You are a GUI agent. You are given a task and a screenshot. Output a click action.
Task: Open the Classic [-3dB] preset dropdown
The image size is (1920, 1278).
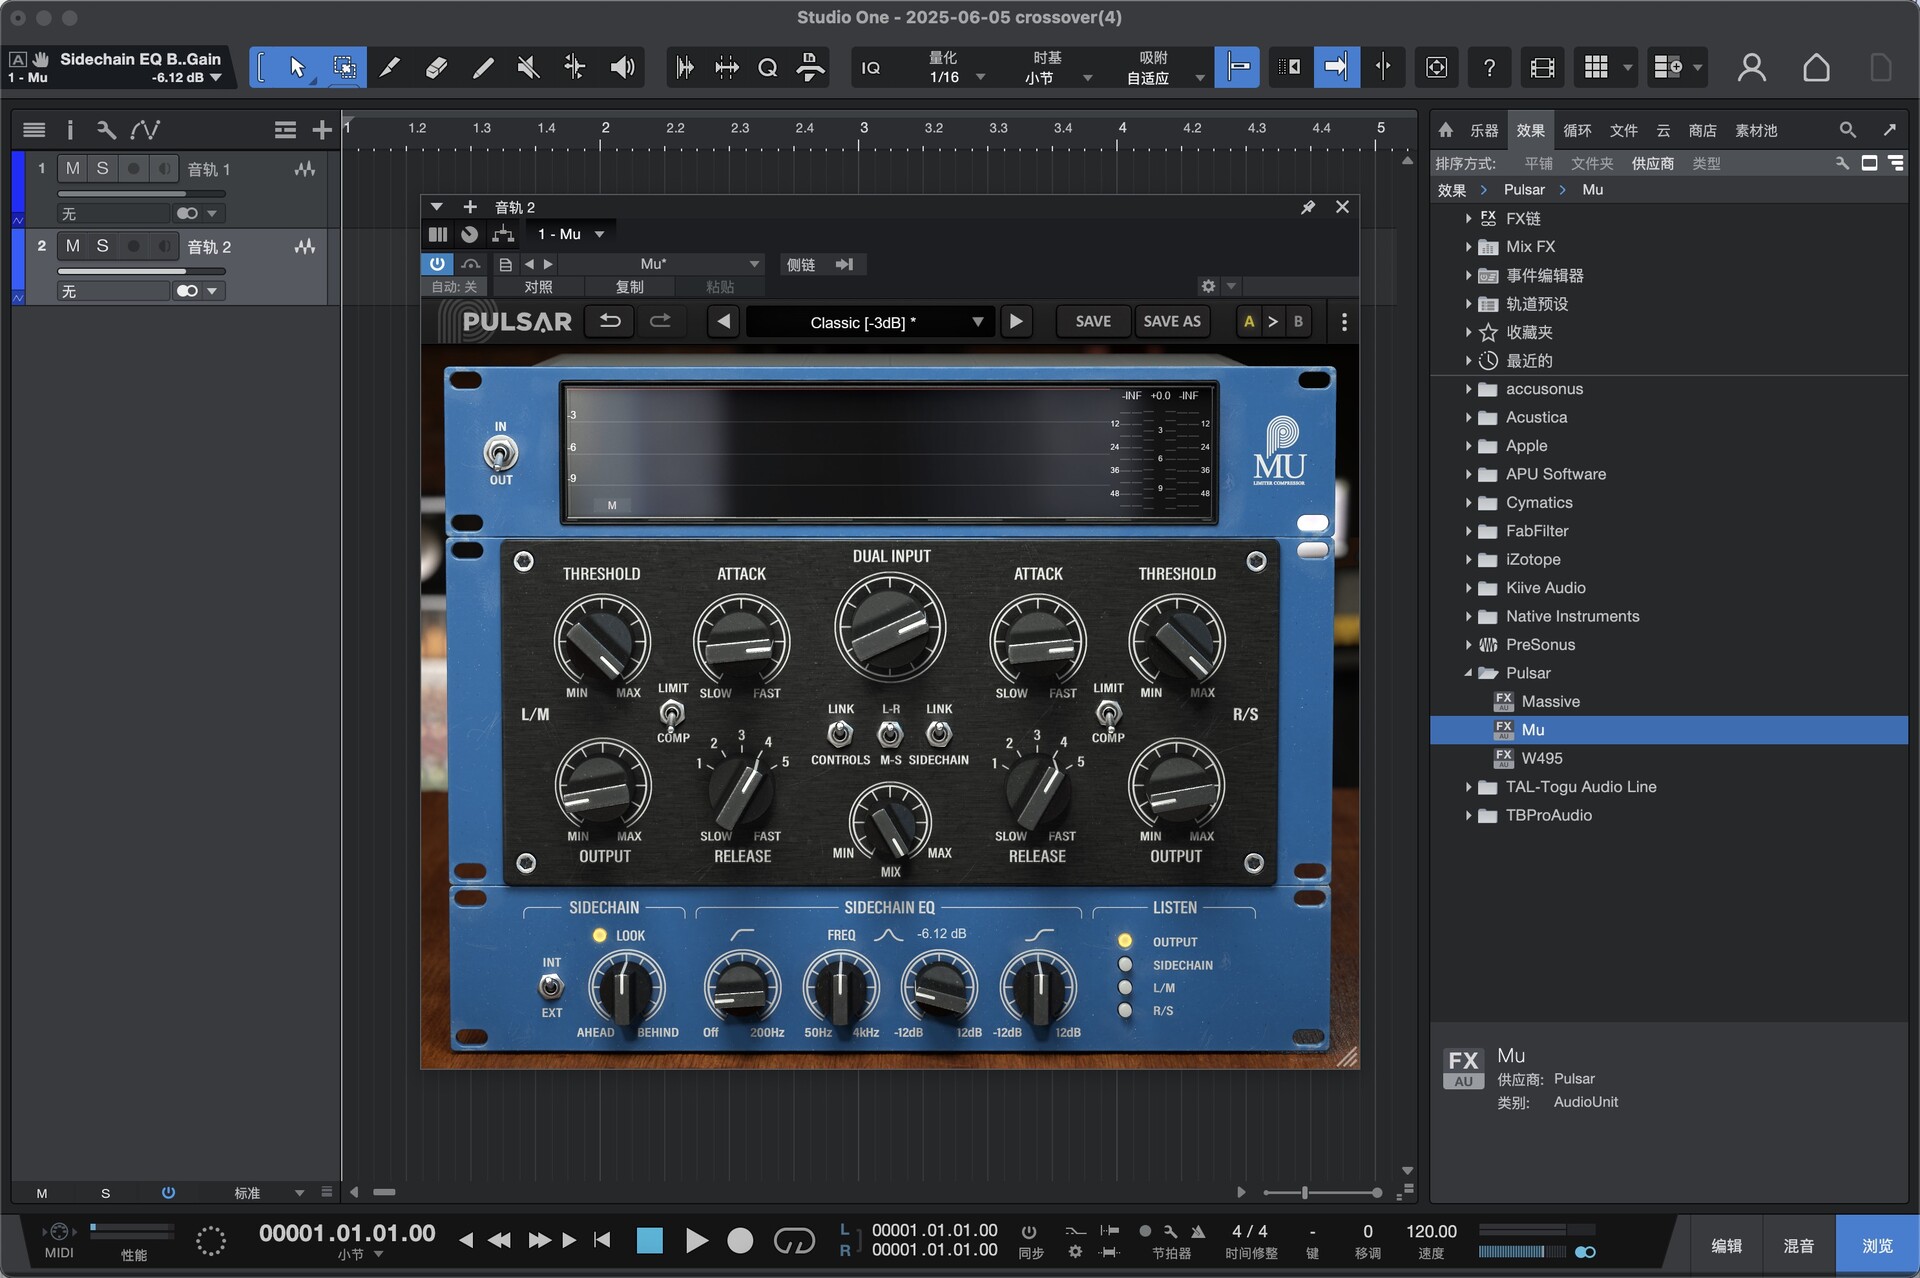click(870, 322)
